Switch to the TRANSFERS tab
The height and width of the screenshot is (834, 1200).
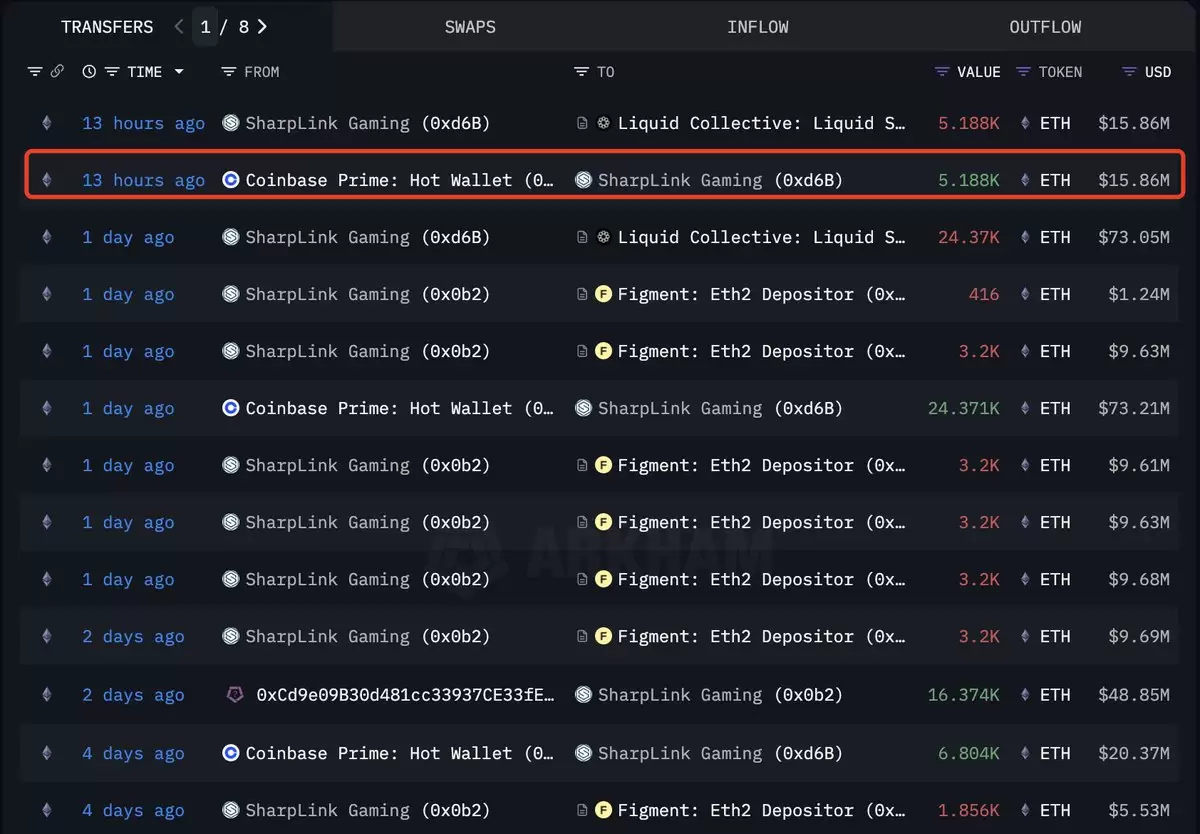pos(107,27)
